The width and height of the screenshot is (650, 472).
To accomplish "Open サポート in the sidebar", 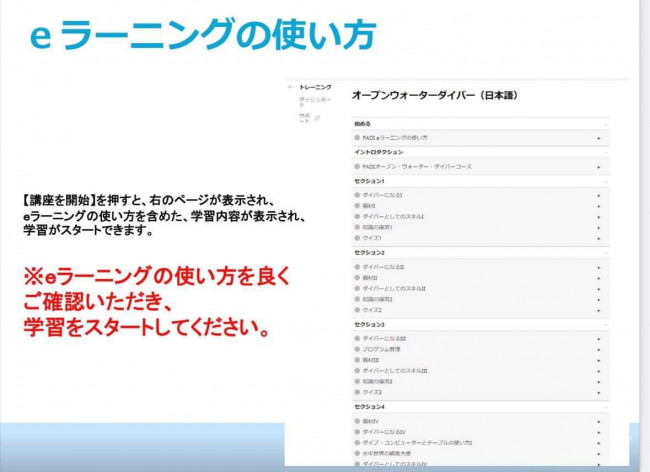I will pos(304,119).
